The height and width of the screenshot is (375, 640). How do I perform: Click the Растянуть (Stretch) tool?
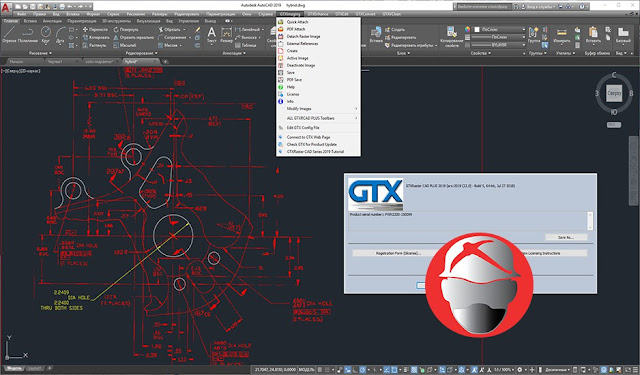94,45
